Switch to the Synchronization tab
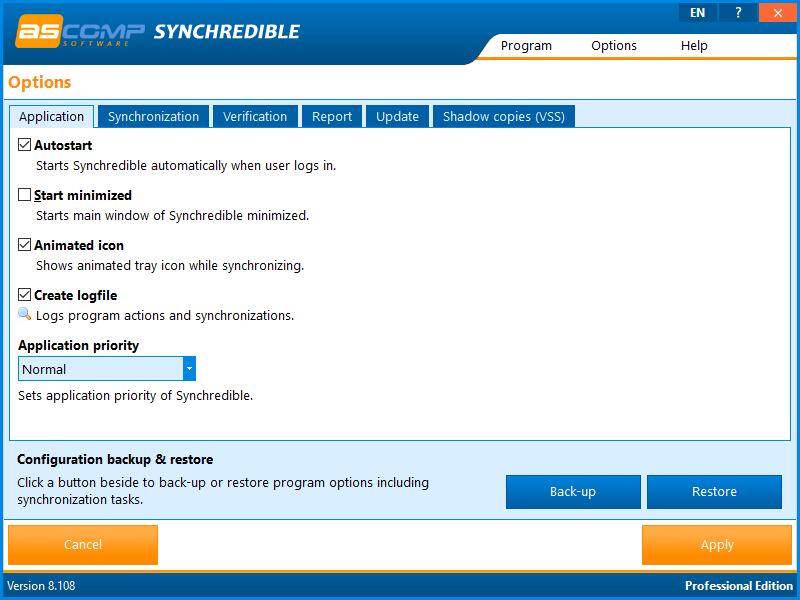Screen dimensions: 800x600 coord(152,116)
